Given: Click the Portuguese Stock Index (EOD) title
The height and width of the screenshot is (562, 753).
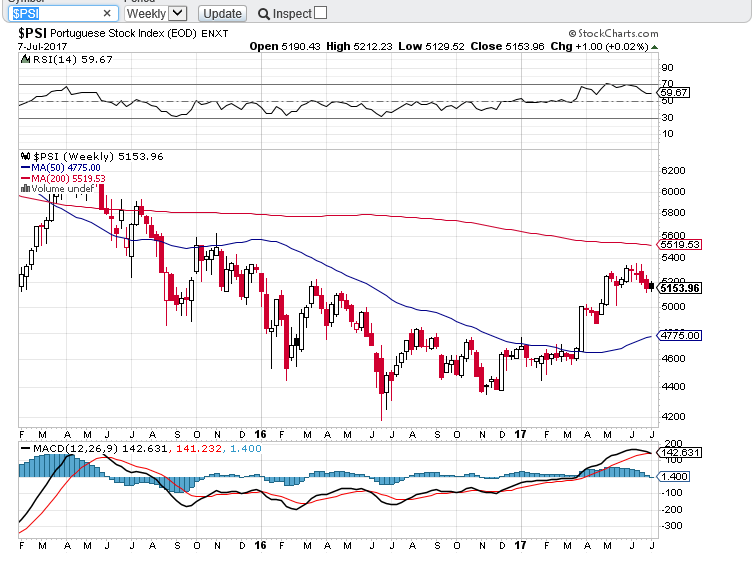Looking at the screenshot, I should pos(123,34).
